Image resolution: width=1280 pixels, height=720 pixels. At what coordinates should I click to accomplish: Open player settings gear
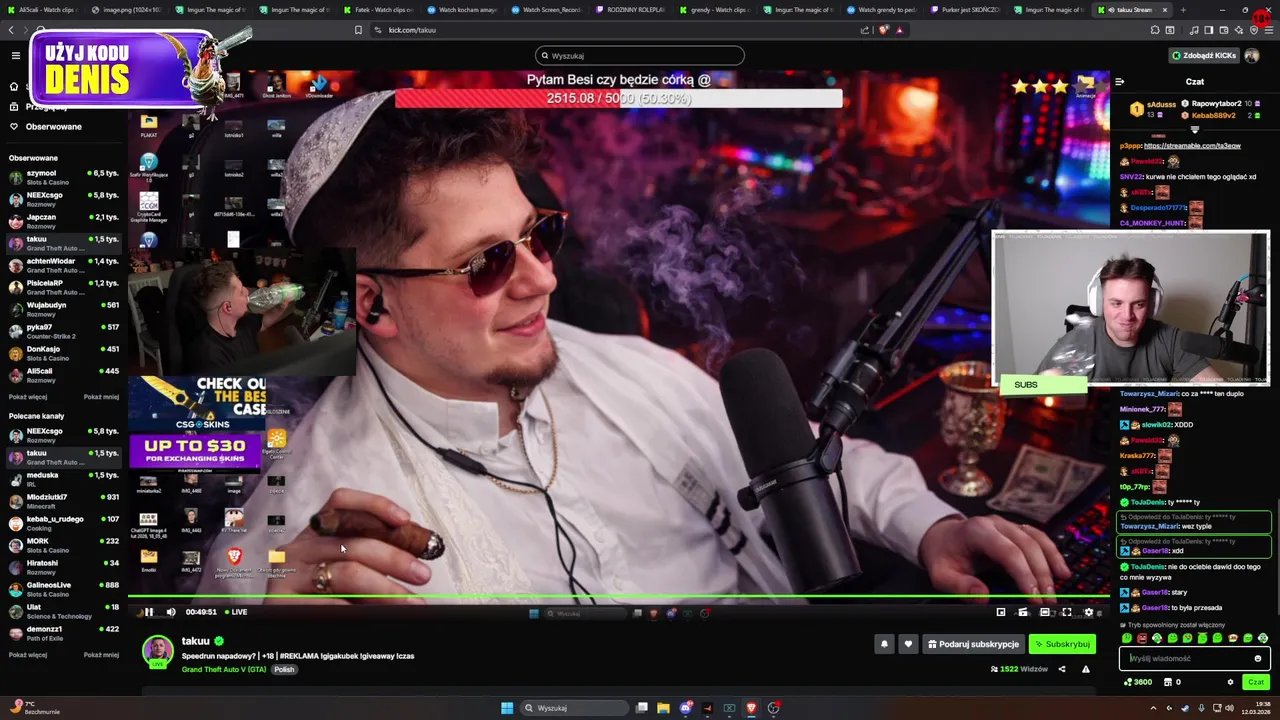coord(1088,612)
